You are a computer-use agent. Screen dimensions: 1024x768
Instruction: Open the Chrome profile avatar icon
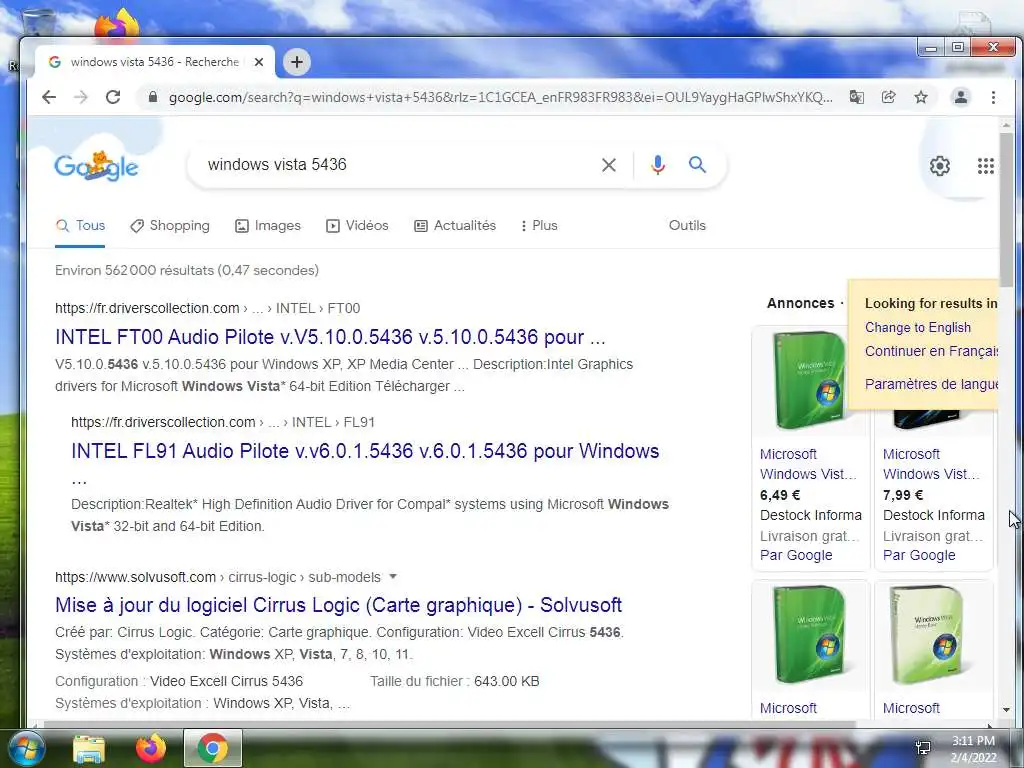961,97
